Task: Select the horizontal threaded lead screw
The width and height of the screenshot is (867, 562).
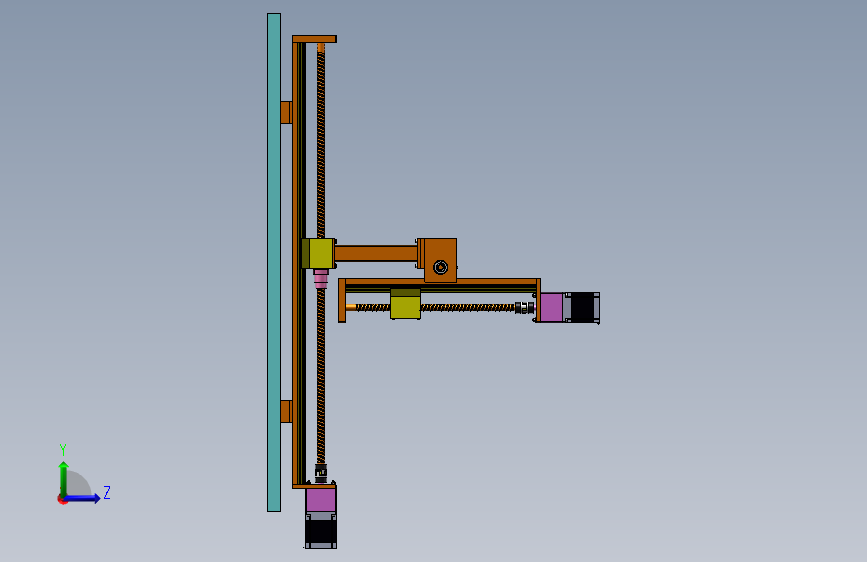Action: [x=467, y=308]
